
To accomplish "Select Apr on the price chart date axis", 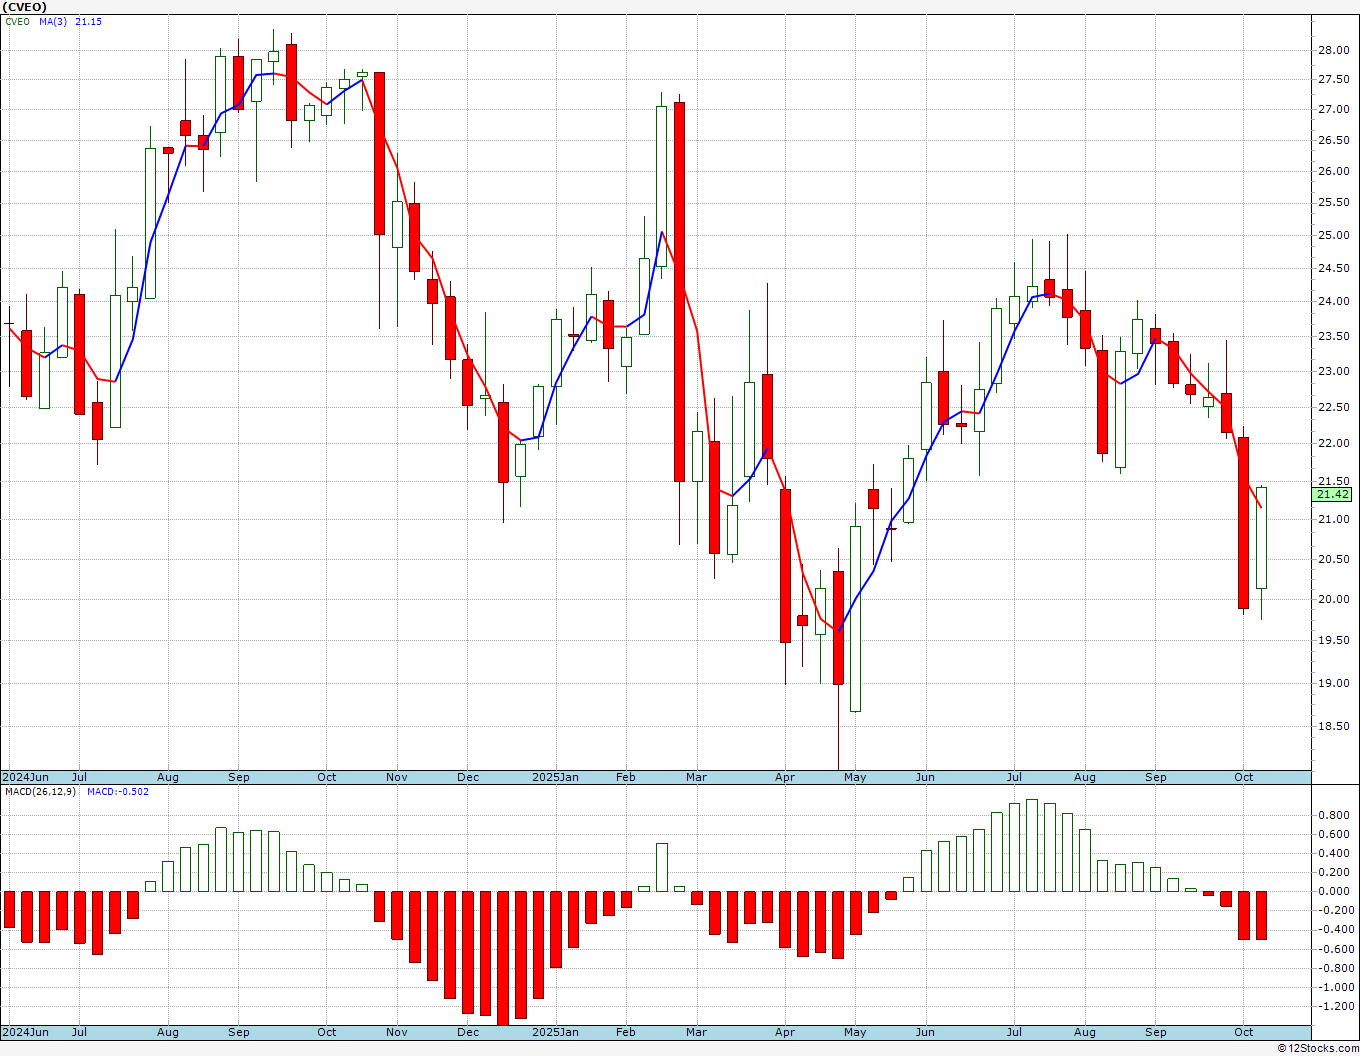I will [x=785, y=777].
